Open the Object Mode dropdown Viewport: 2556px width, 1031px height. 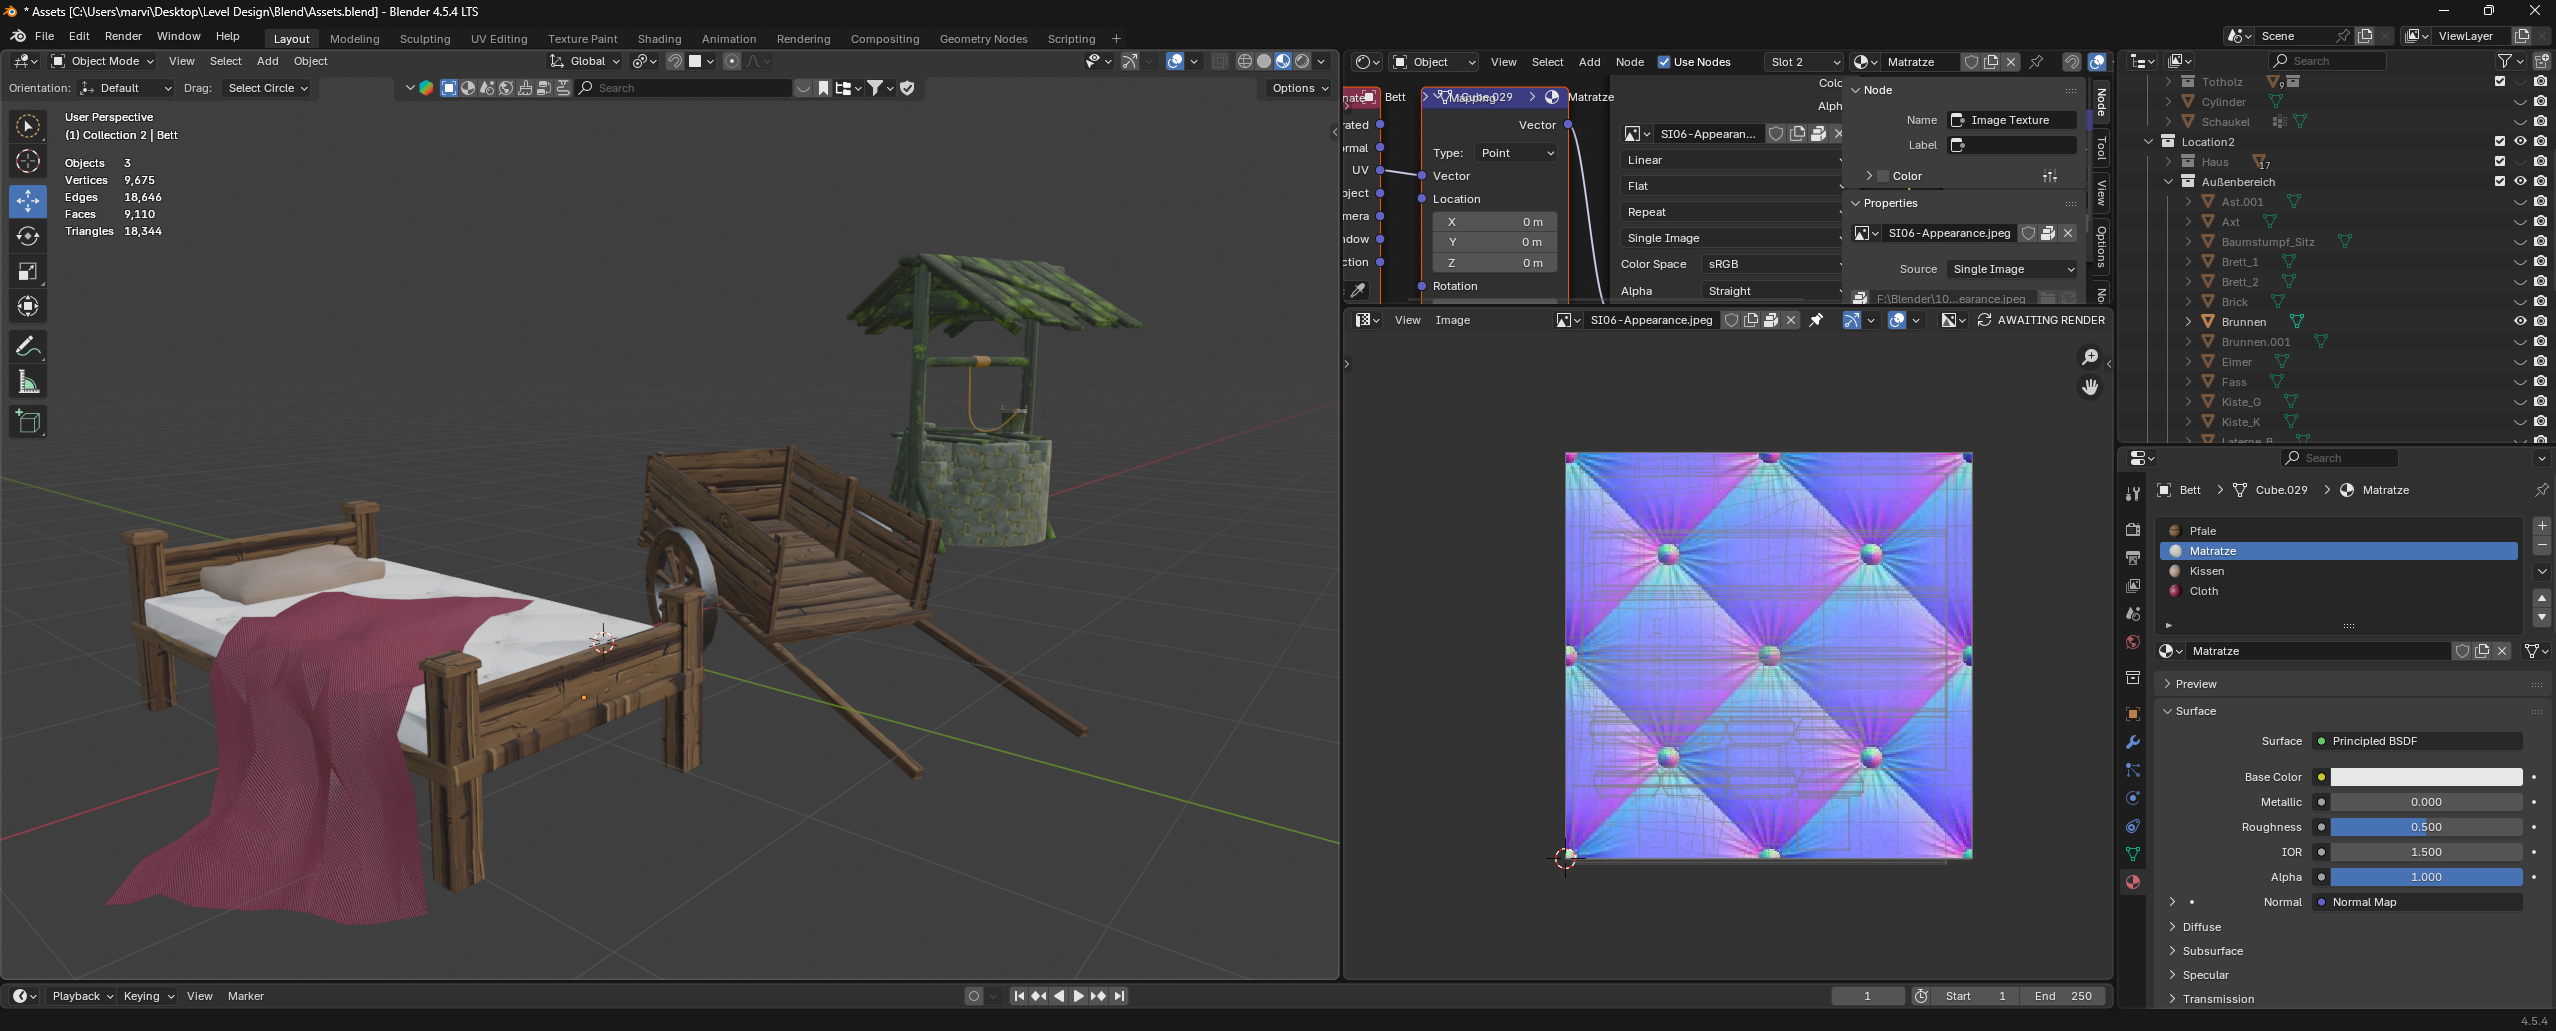point(103,61)
